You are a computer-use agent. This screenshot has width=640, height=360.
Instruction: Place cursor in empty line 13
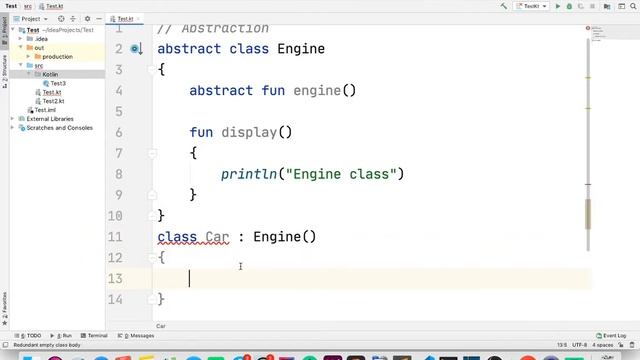tap(371, 279)
